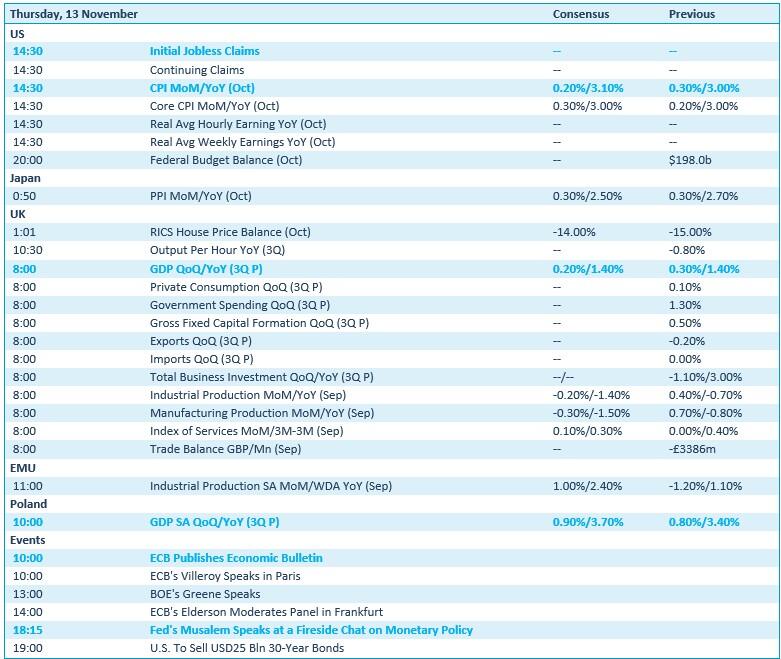Click the Initial Jobless Claims event
The width and height of the screenshot is (781, 659).
point(204,51)
